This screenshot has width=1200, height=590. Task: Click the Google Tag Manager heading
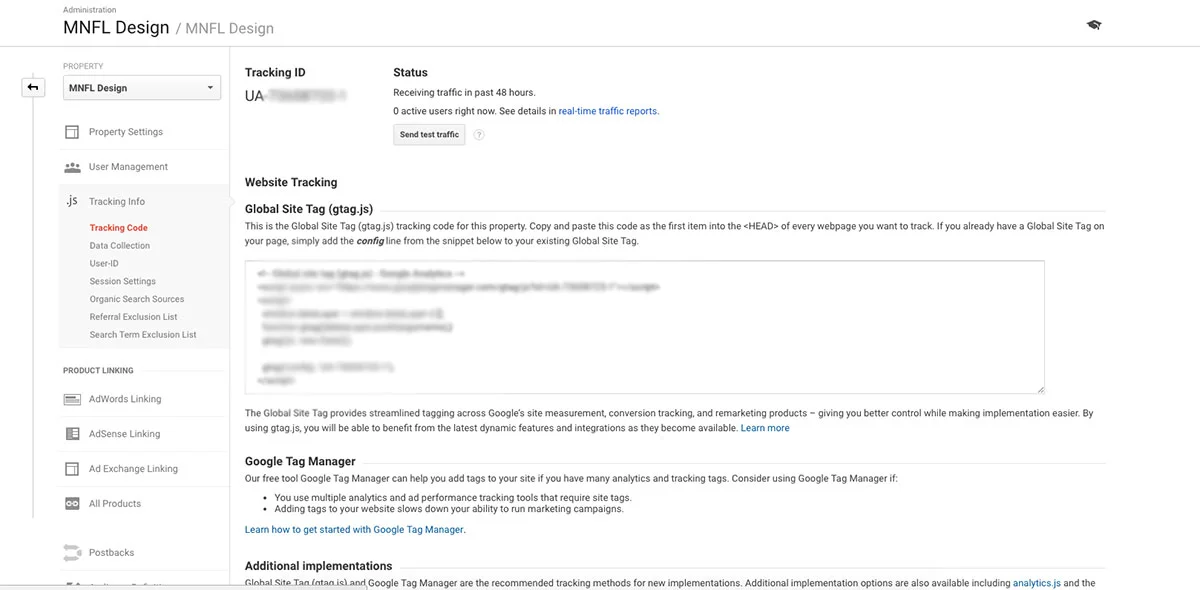pos(300,461)
